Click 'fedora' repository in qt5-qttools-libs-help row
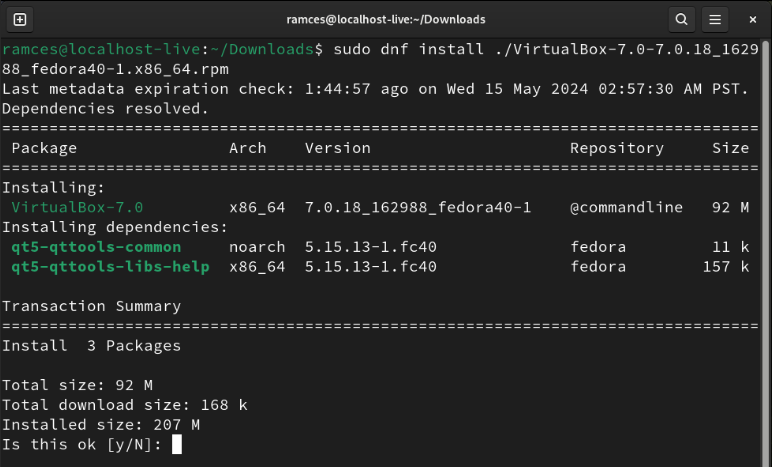772x467 pixels. click(598, 267)
